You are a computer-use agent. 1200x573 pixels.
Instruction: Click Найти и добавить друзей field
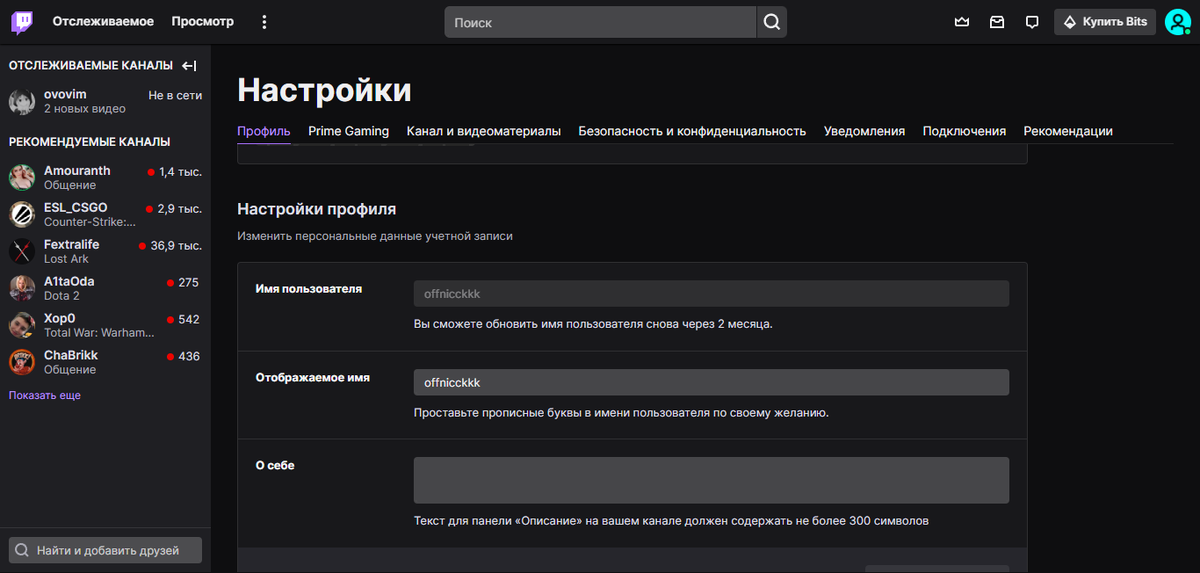point(105,550)
